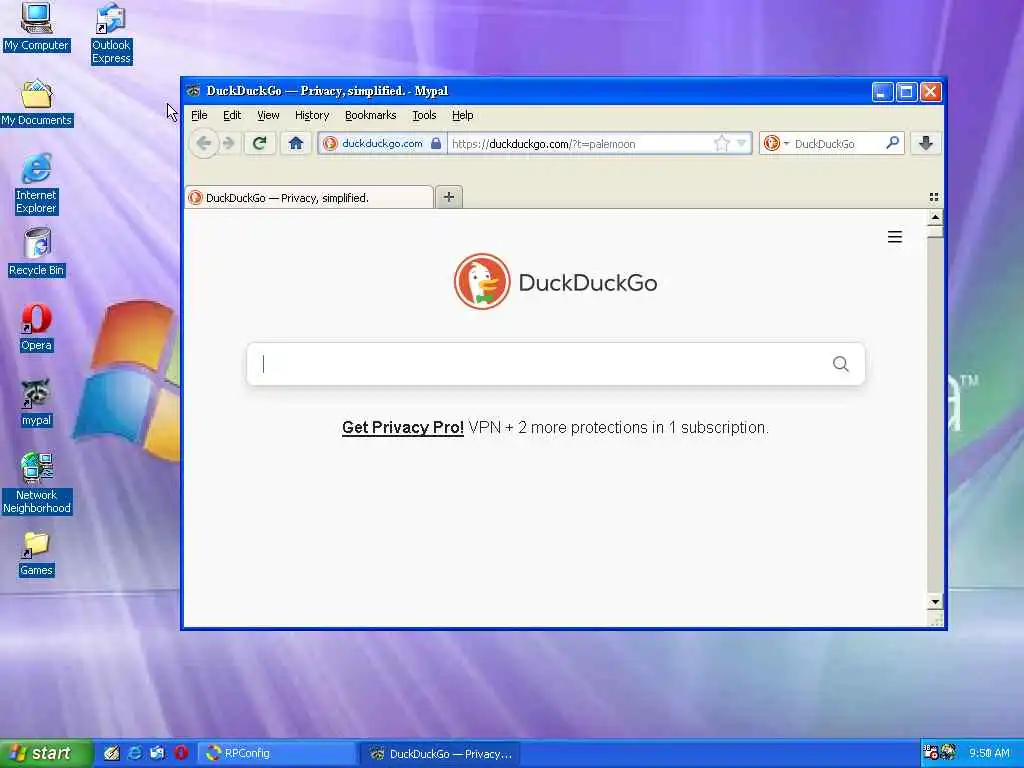This screenshot has width=1024, height=768.
Task: Follow the Get Privacy Pro! link
Action: (402, 428)
